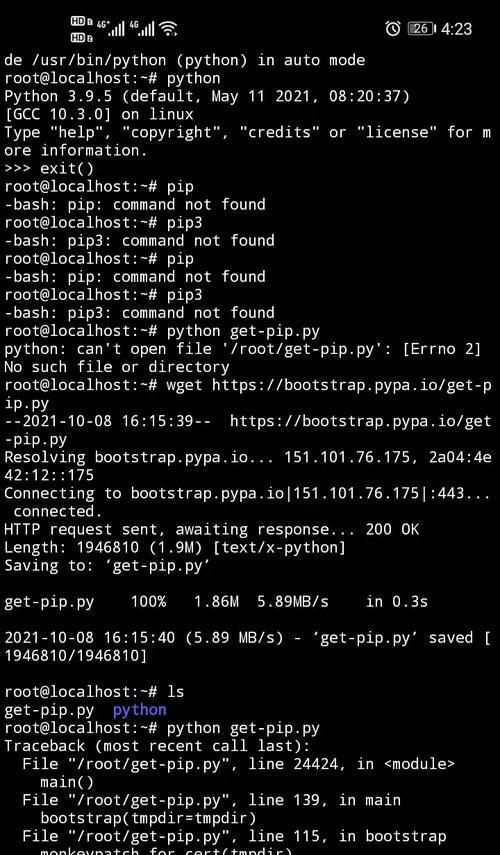The height and width of the screenshot is (855, 500).
Task: Tap the second 4G signal strength icon
Action: (142, 28)
